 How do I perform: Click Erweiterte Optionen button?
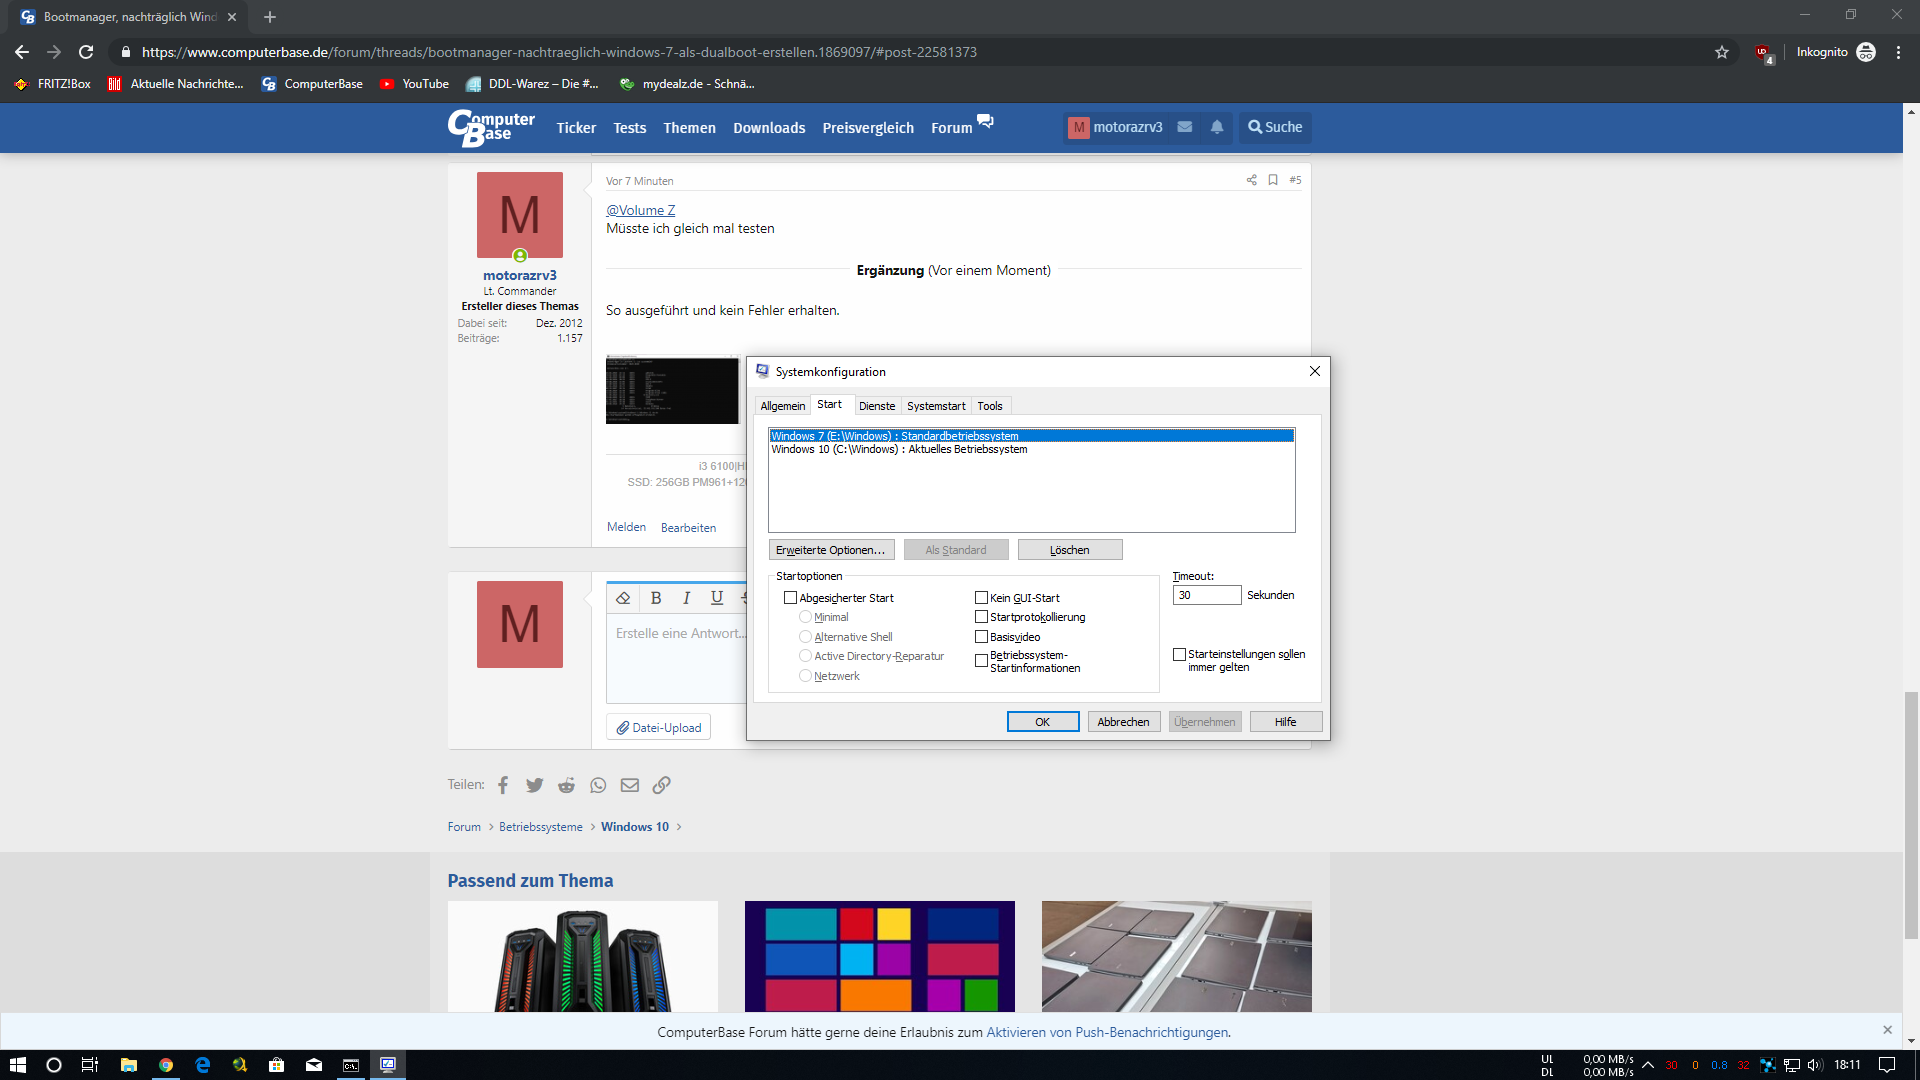pyautogui.click(x=830, y=550)
